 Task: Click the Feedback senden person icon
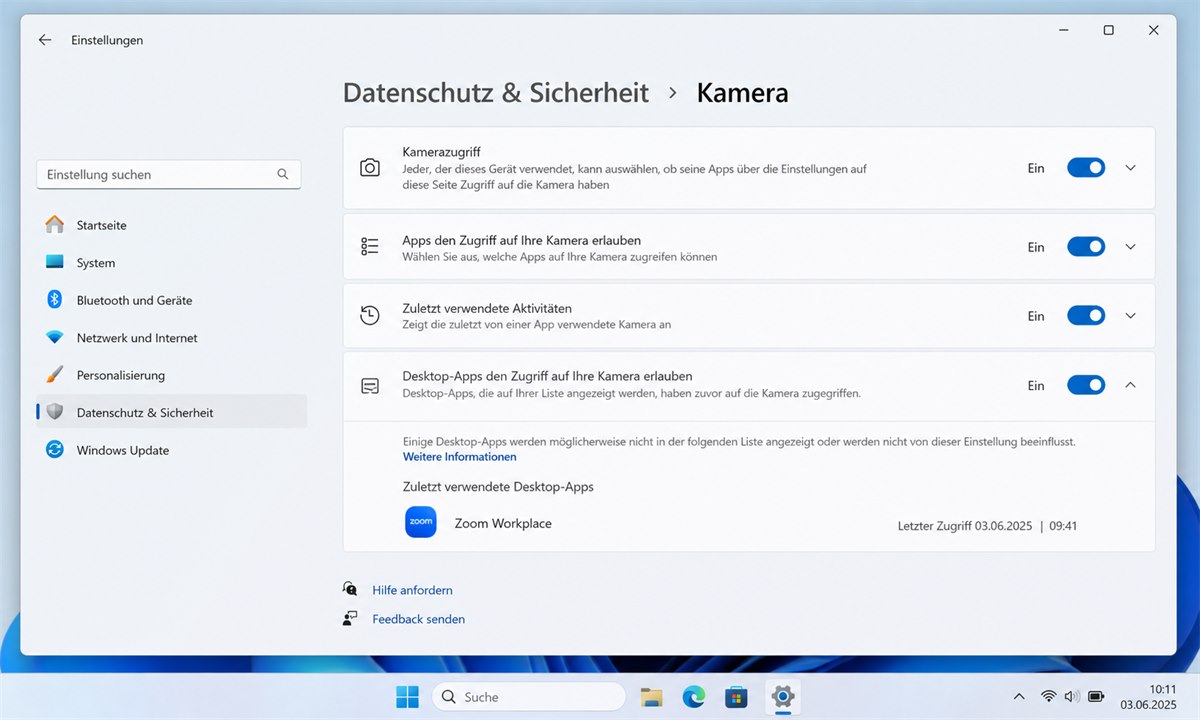click(x=350, y=619)
